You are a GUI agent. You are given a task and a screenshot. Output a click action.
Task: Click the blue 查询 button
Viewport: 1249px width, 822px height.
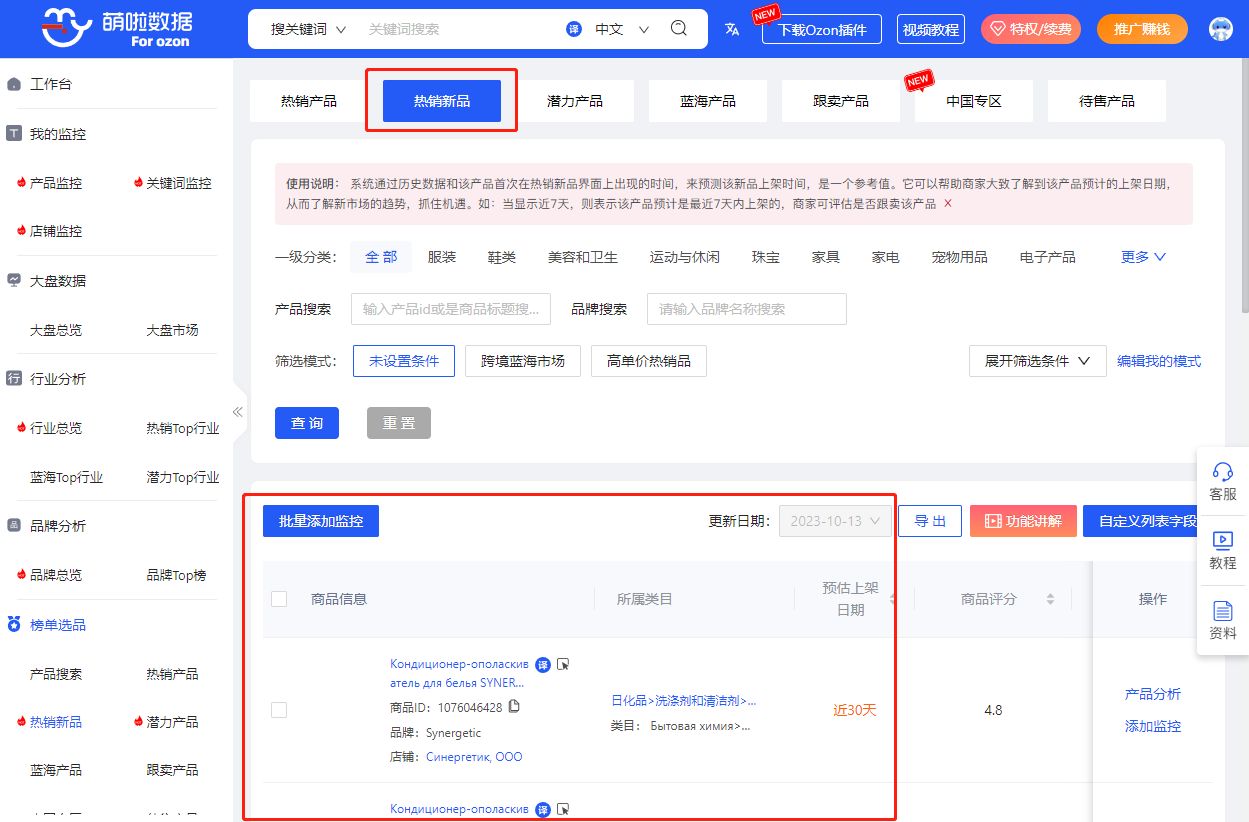coord(307,423)
